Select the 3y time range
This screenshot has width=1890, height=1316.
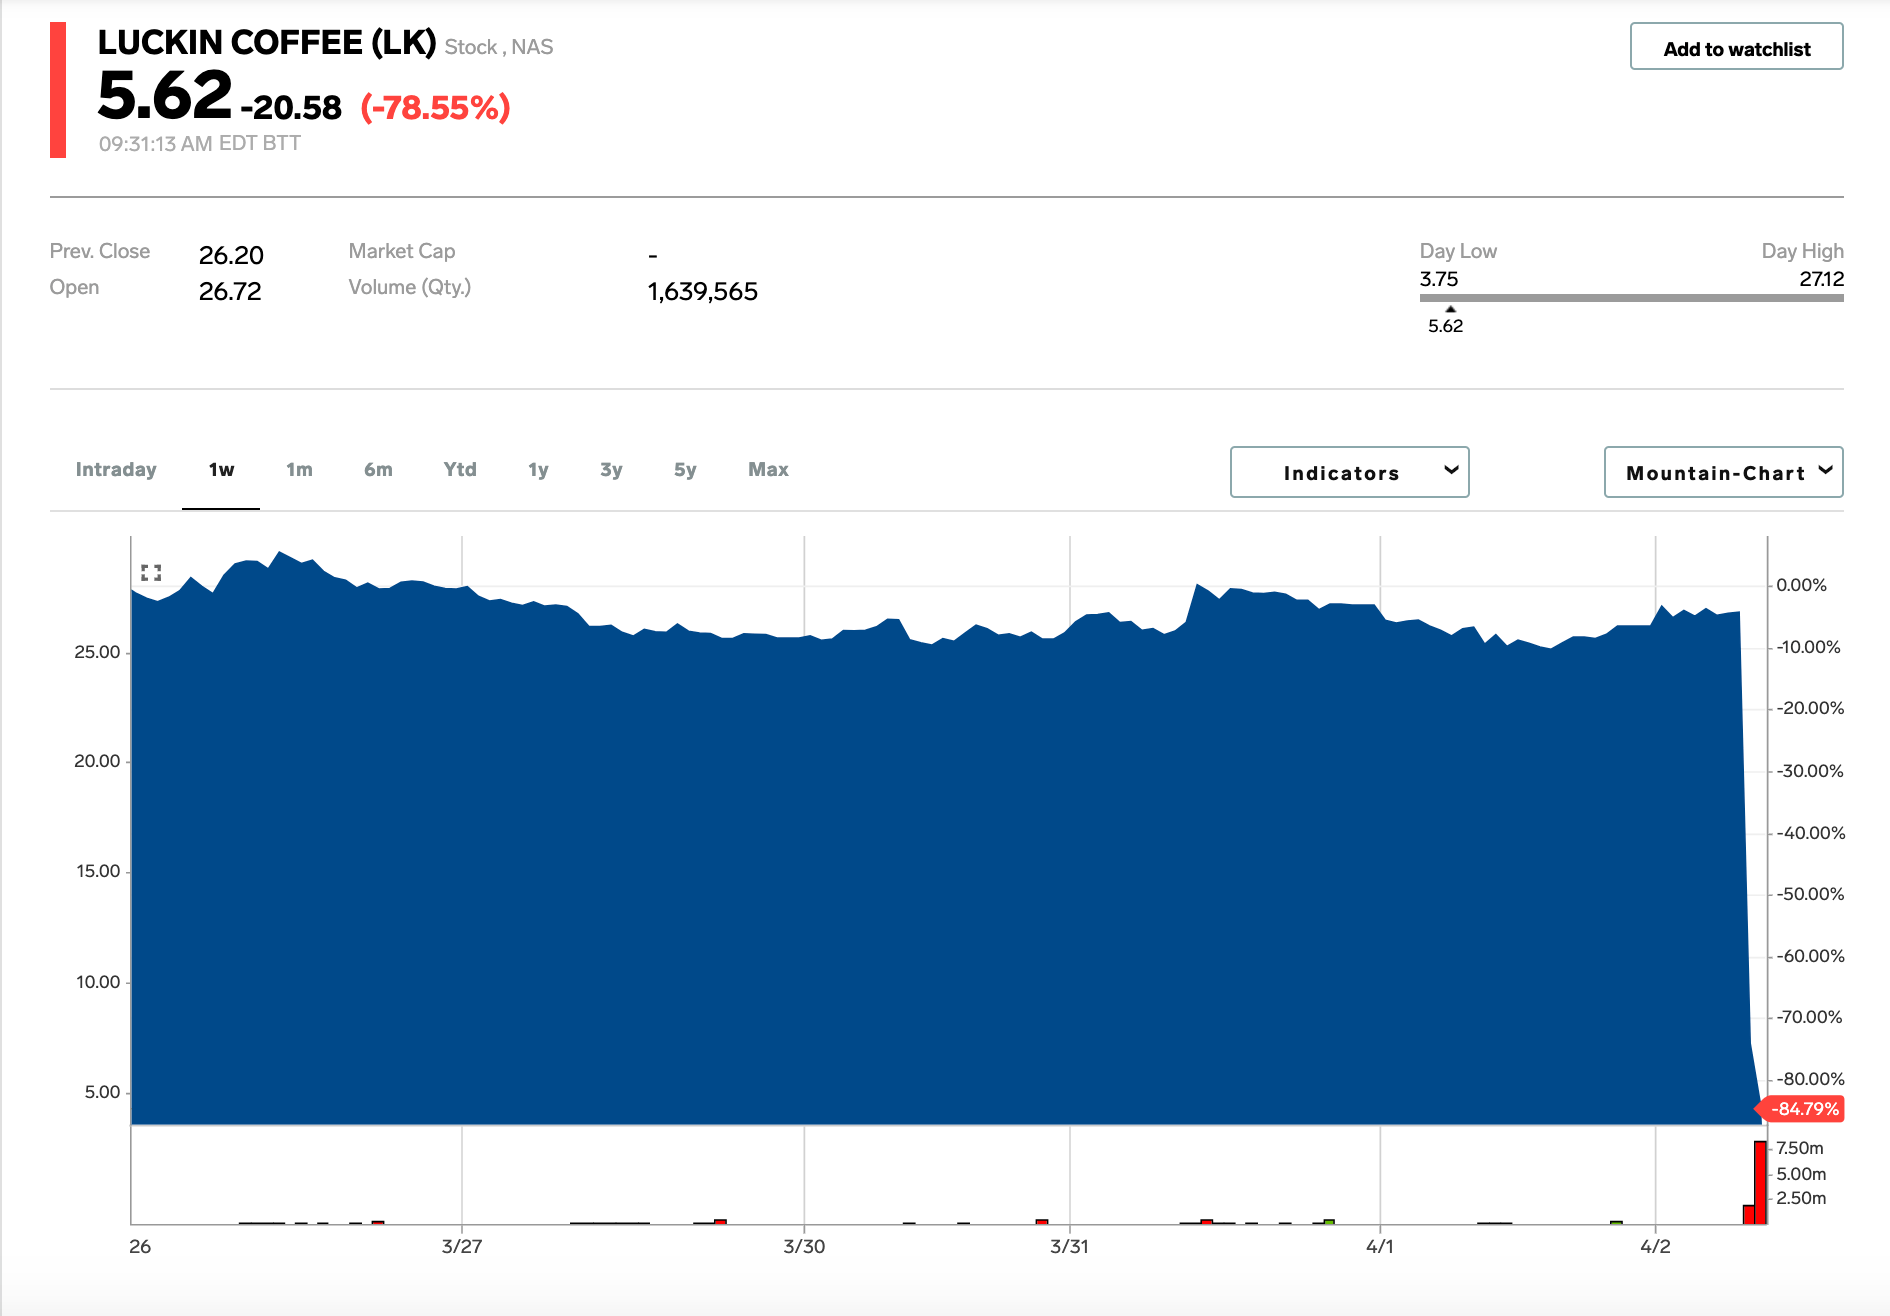tap(611, 470)
